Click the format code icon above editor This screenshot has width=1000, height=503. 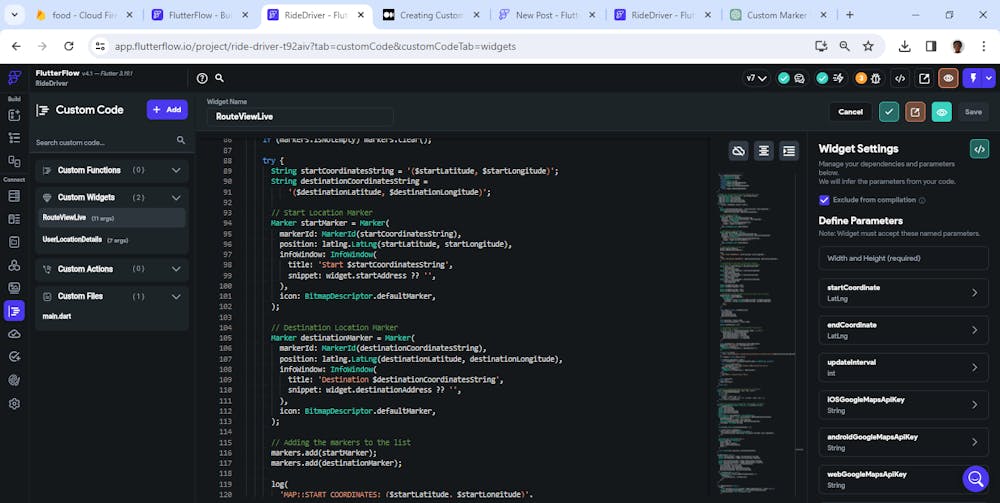(764, 151)
